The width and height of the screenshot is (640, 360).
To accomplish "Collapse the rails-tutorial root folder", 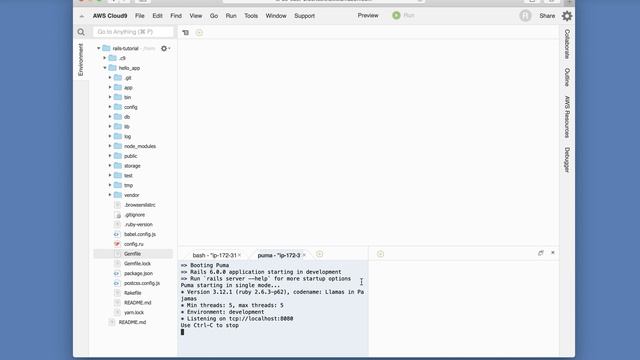I will 98,48.
